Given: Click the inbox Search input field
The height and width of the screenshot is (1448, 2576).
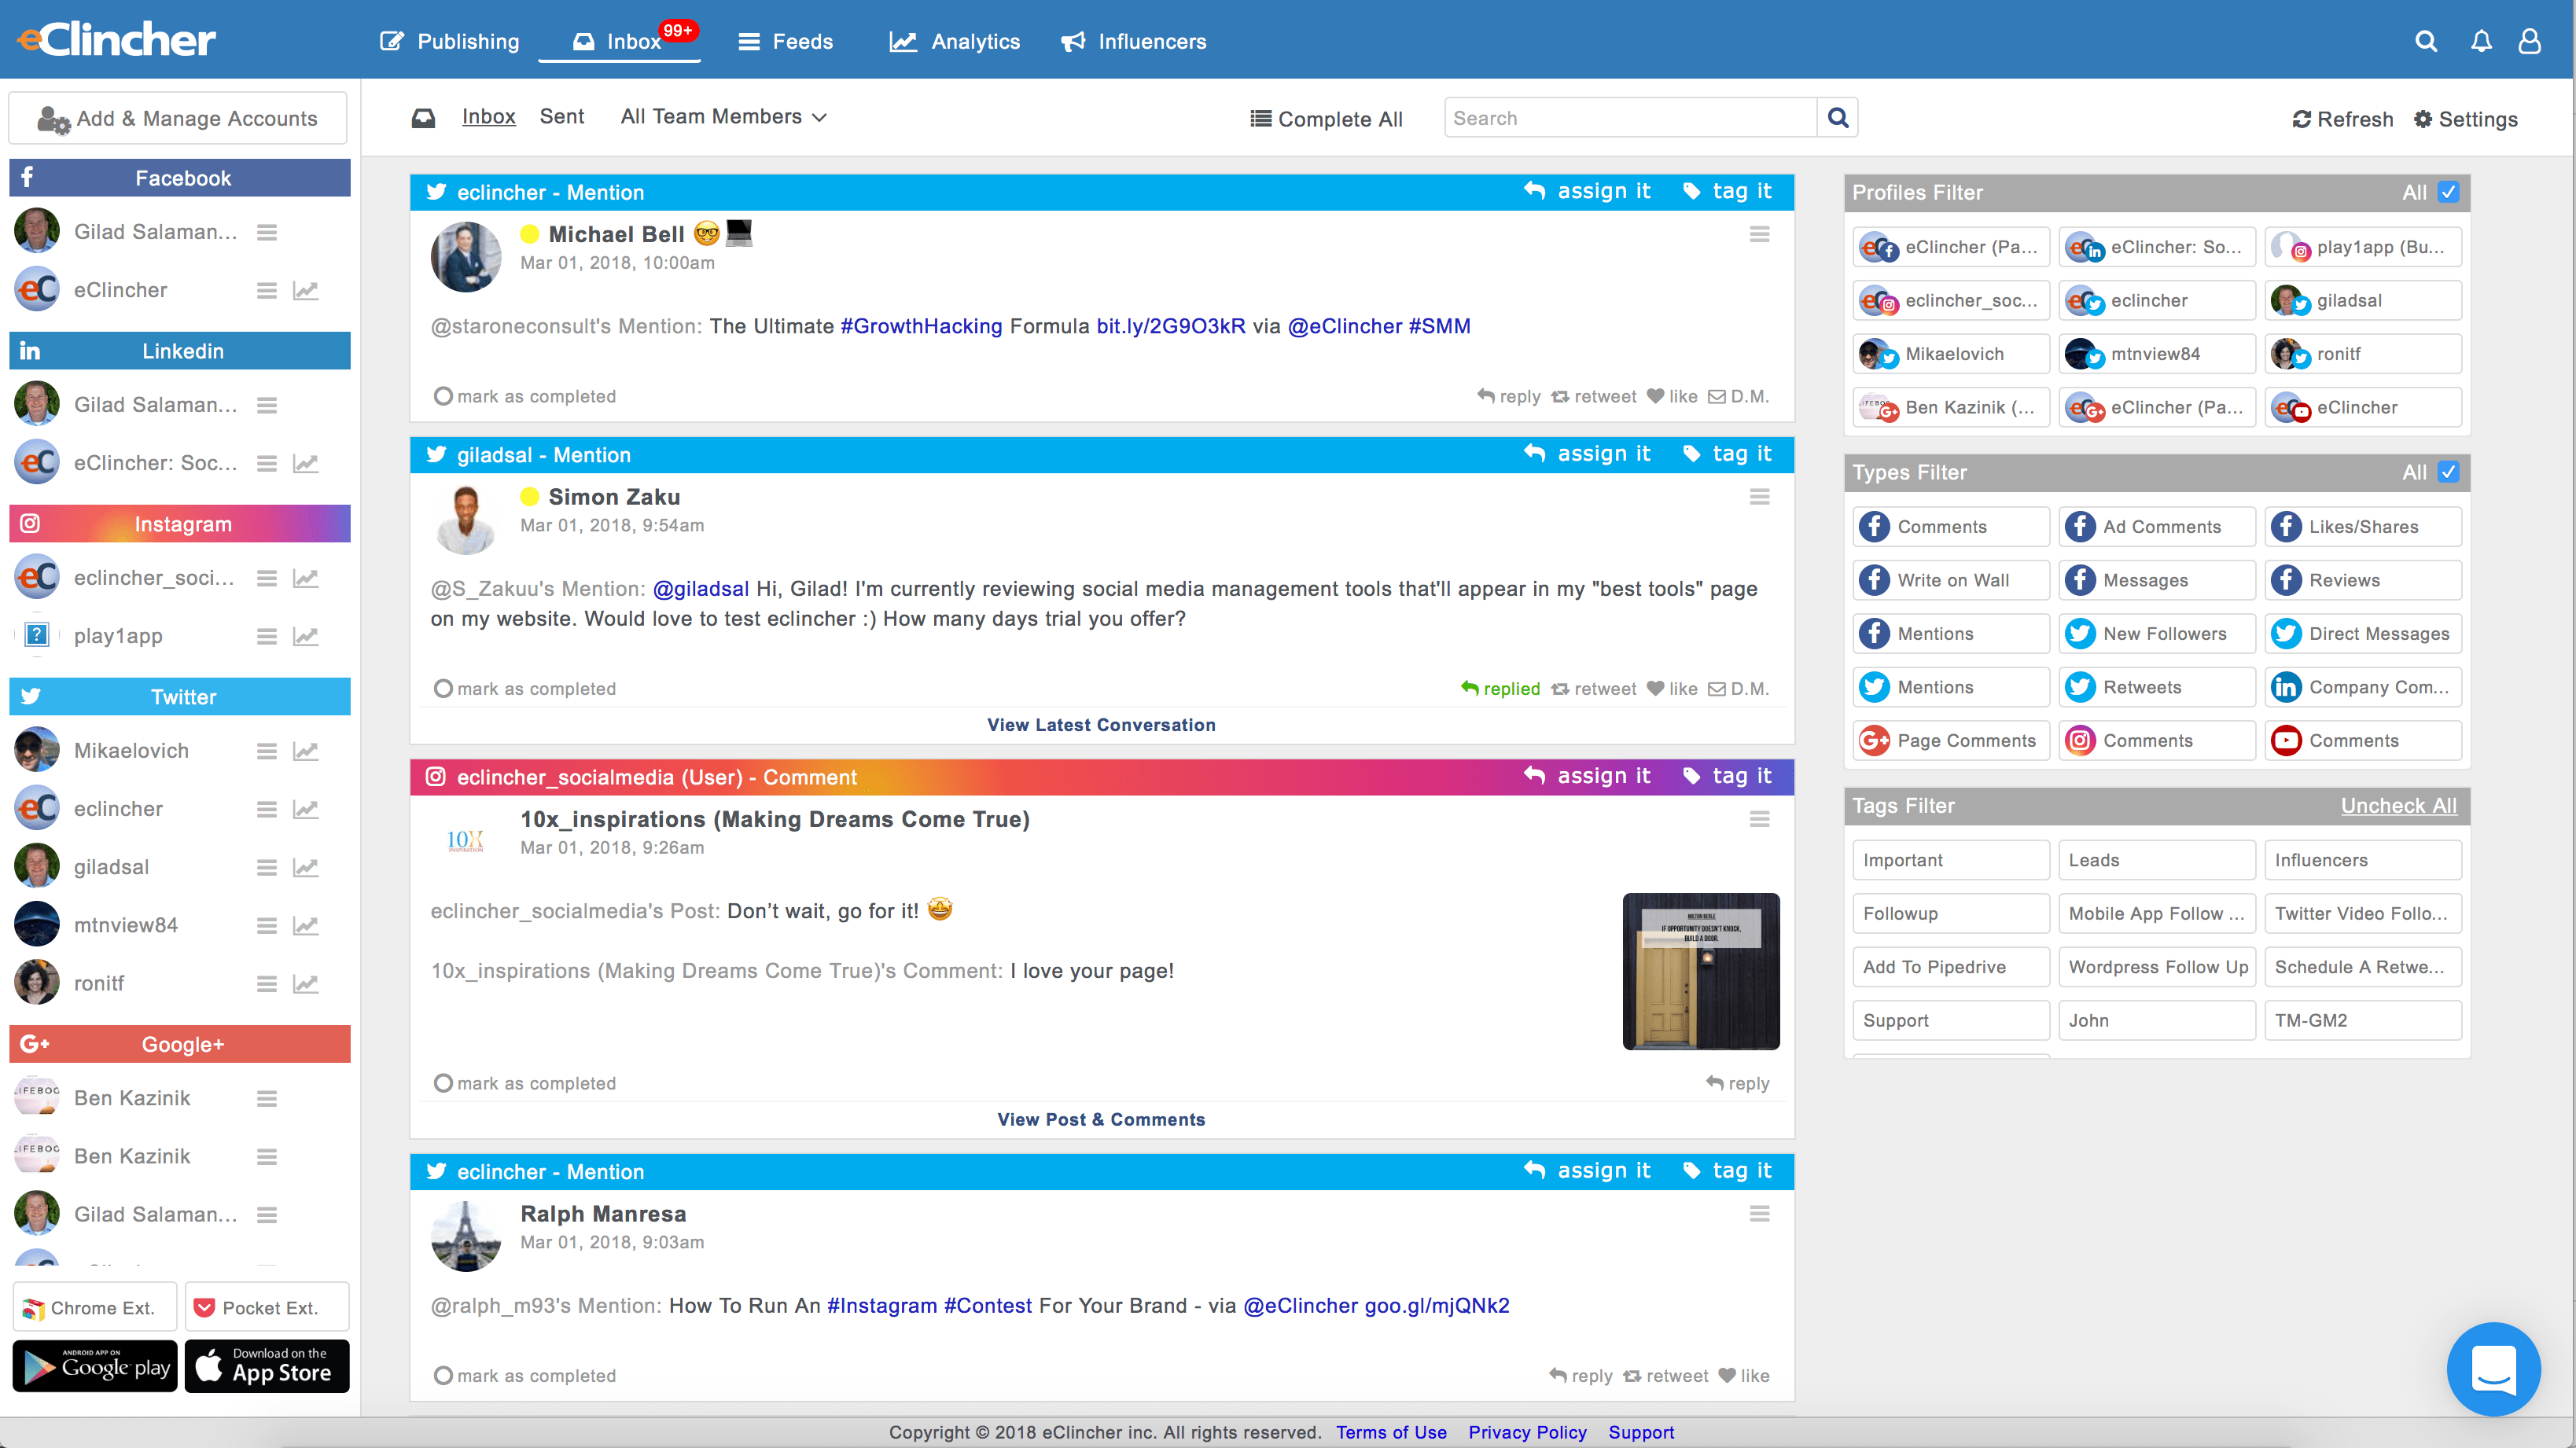Looking at the screenshot, I should pos(1629,118).
